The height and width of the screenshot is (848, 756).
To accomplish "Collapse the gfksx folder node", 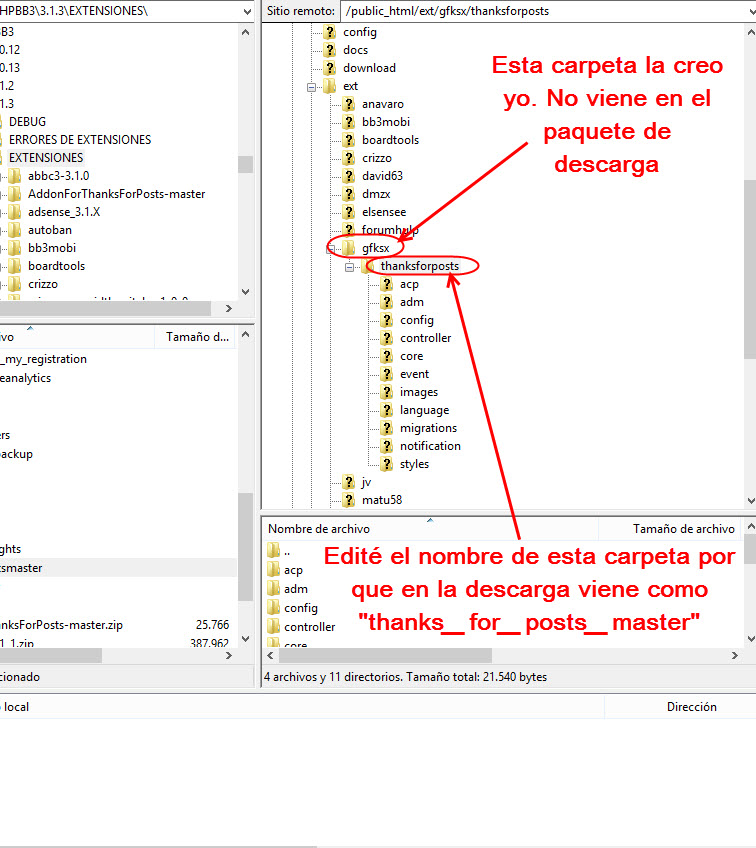I will tap(331, 248).
